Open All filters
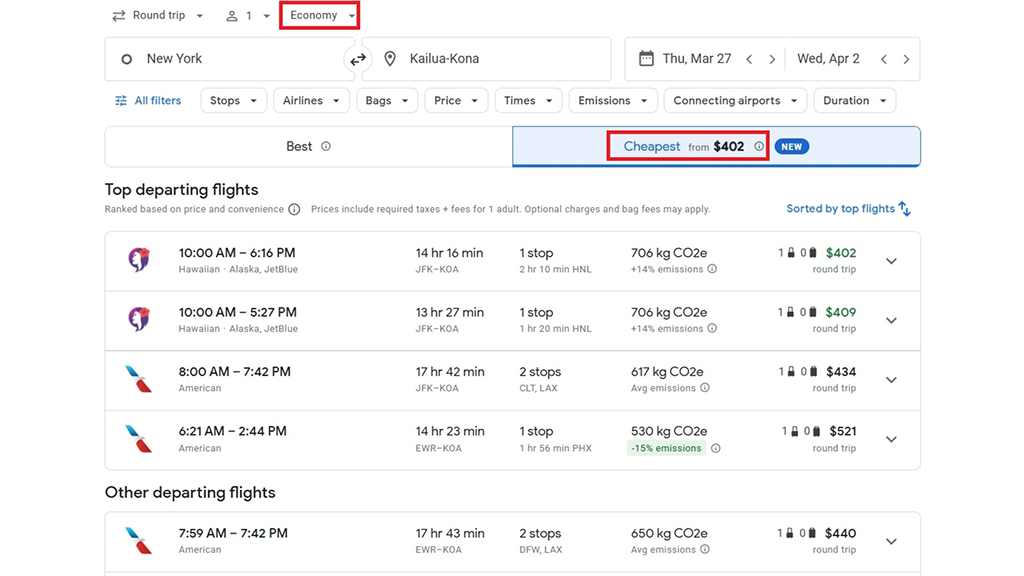Image resolution: width=1024 pixels, height=576 pixels. (x=149, y=101)
